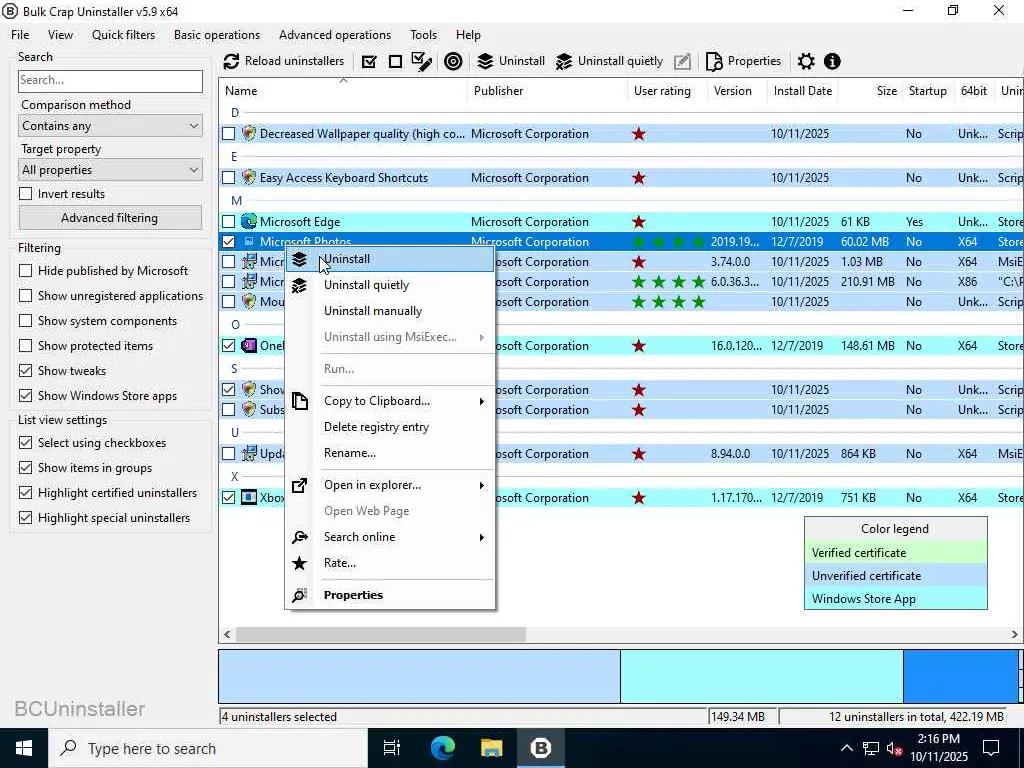Viewport: 1024px width, 768px height.
Task: Click the Uninstall quietly icon in context menu
Action: point(300,285)
